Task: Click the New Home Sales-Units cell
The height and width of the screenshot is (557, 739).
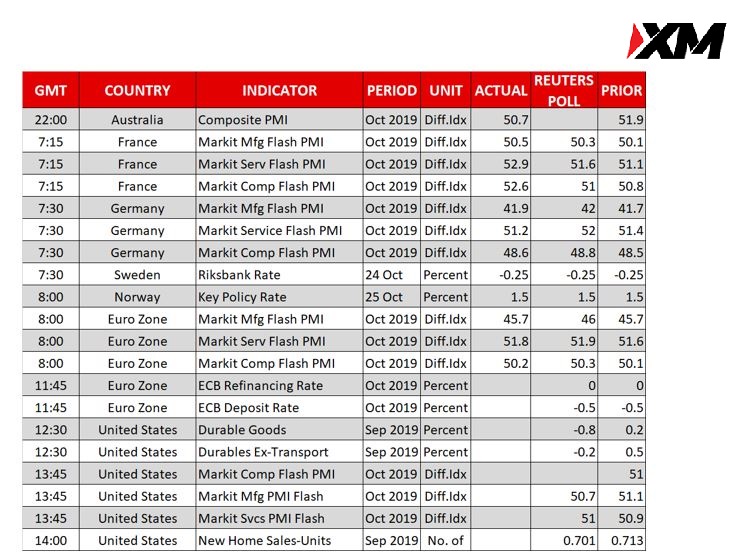Action: pyautogui.click(x=279, y=541)
